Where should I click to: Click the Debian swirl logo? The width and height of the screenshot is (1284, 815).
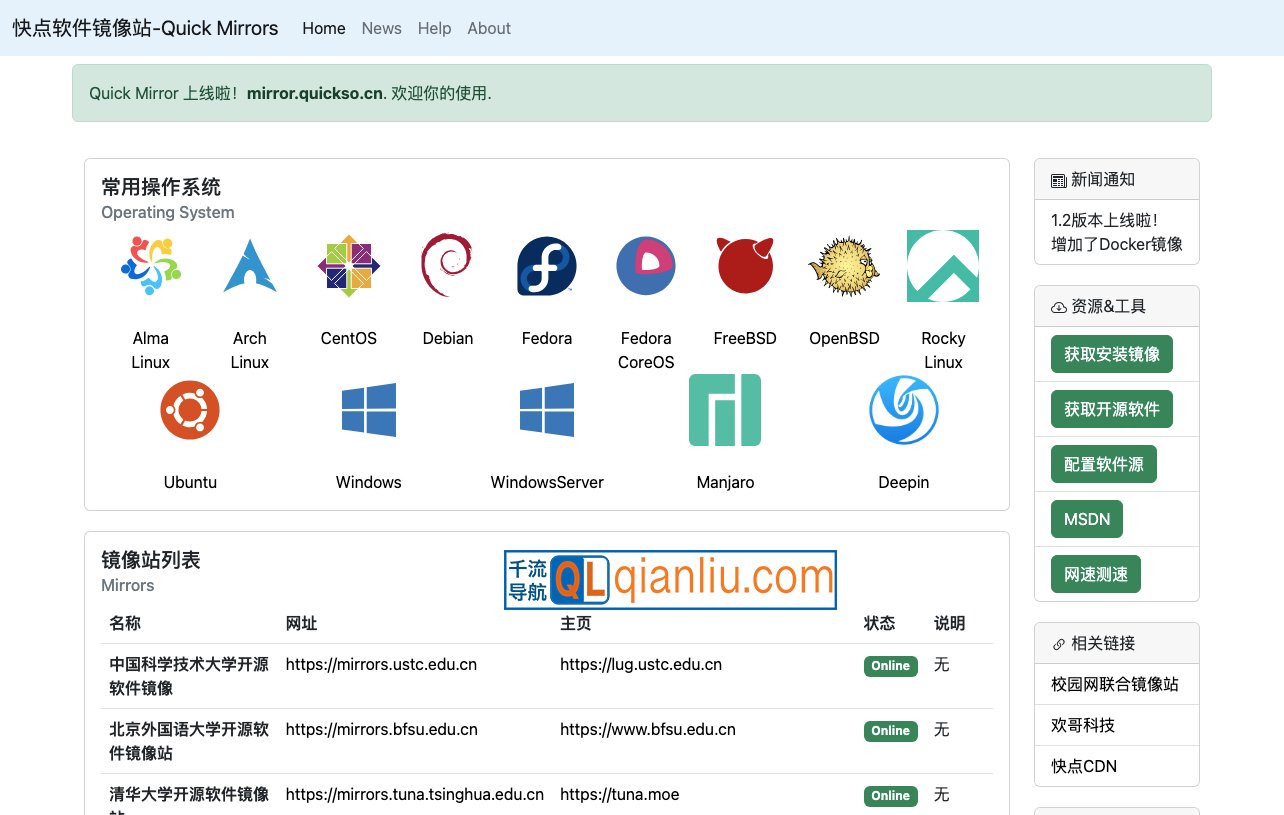447,266
